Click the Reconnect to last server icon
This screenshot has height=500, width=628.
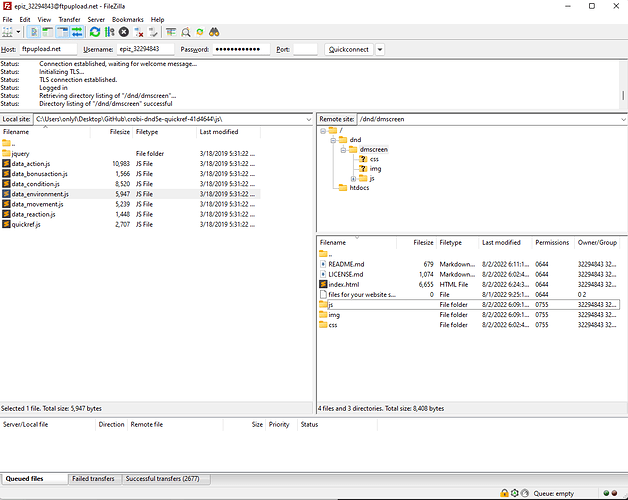click(153, 32)
